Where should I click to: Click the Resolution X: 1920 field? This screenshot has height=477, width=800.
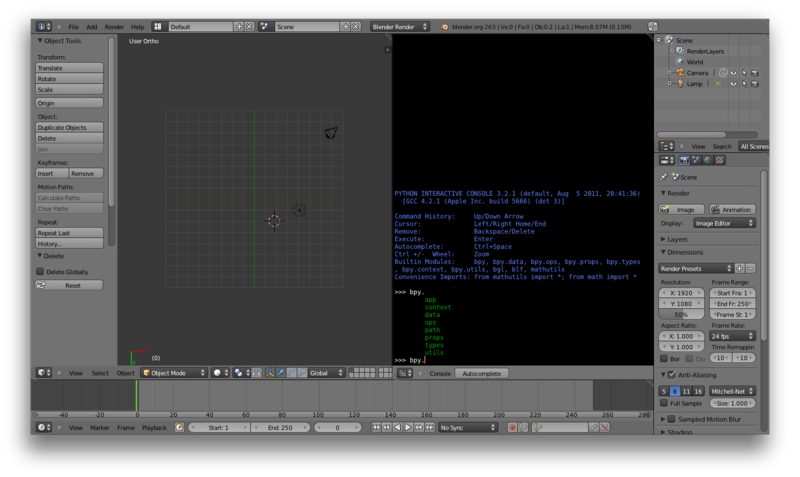[x=682, y=293]
